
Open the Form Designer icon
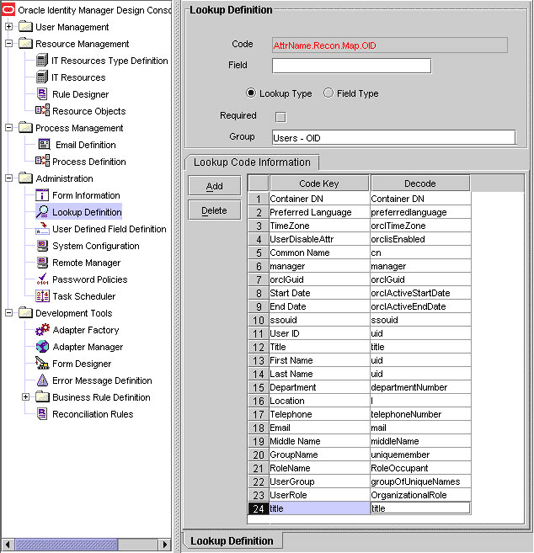pyautogui.click(x=42, y=363)
